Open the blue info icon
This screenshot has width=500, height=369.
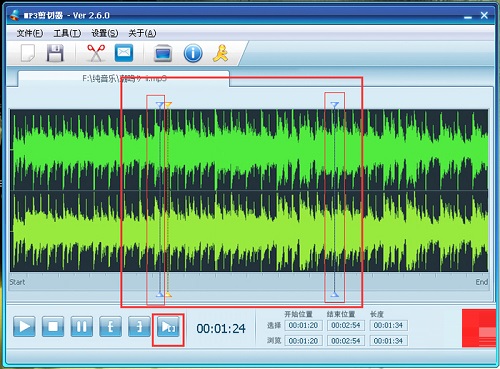(x=193, y=53)
